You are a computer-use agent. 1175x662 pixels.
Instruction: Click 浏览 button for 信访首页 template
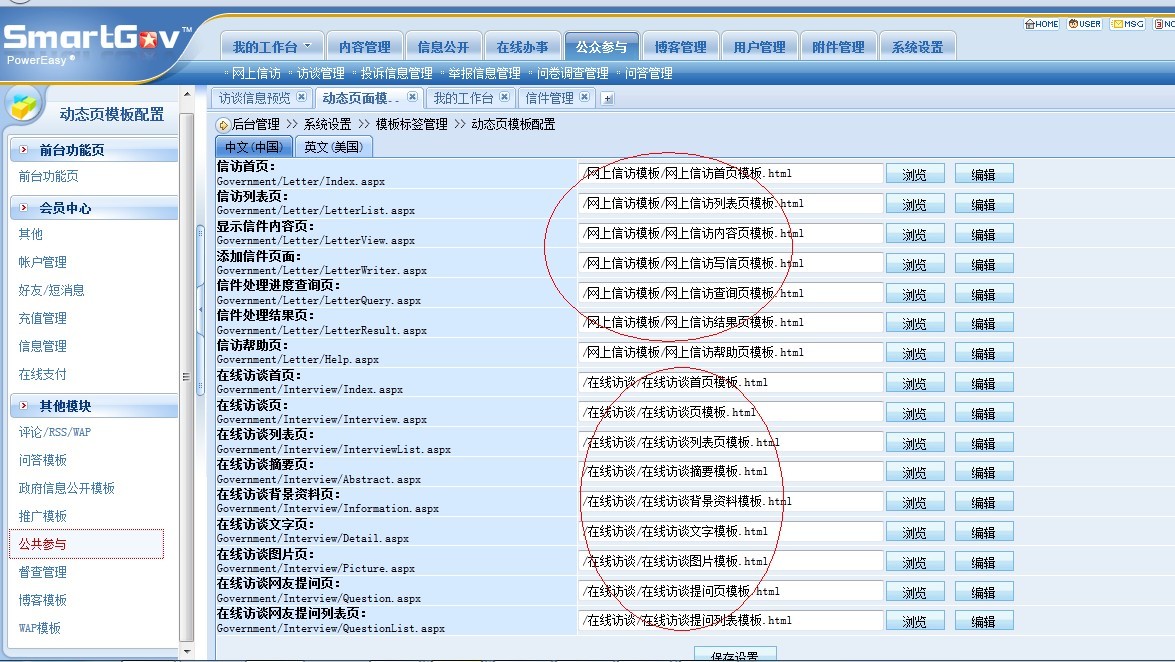click(x=913, y=175)
